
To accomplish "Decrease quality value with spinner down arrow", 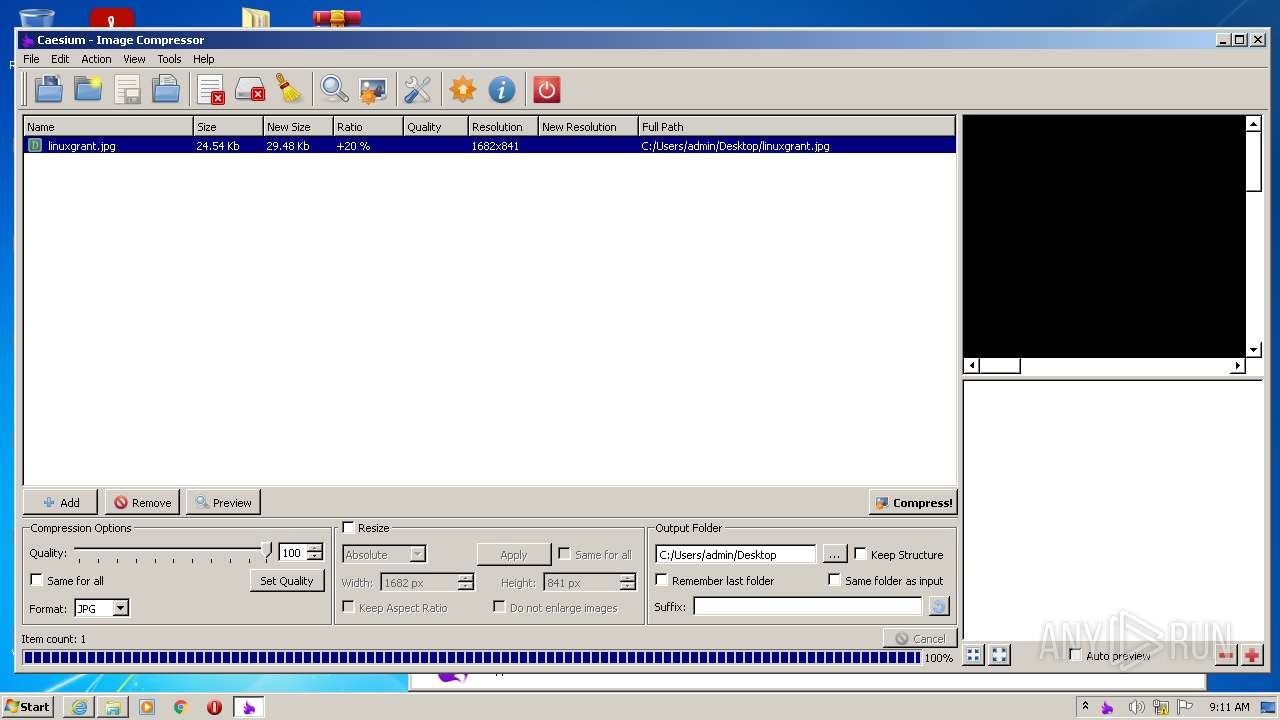I will [x=315, y=556].
